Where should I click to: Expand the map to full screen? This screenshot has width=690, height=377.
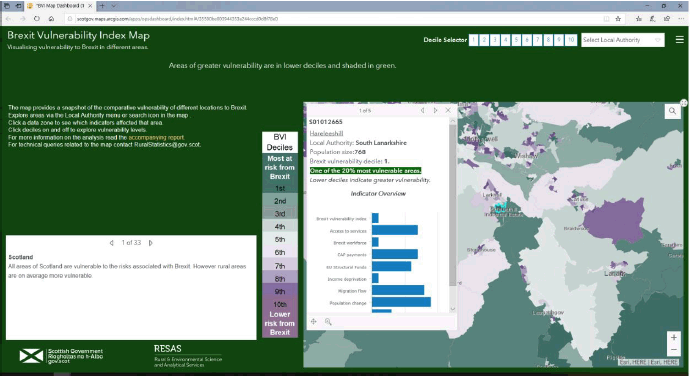(x=683, y=103)
